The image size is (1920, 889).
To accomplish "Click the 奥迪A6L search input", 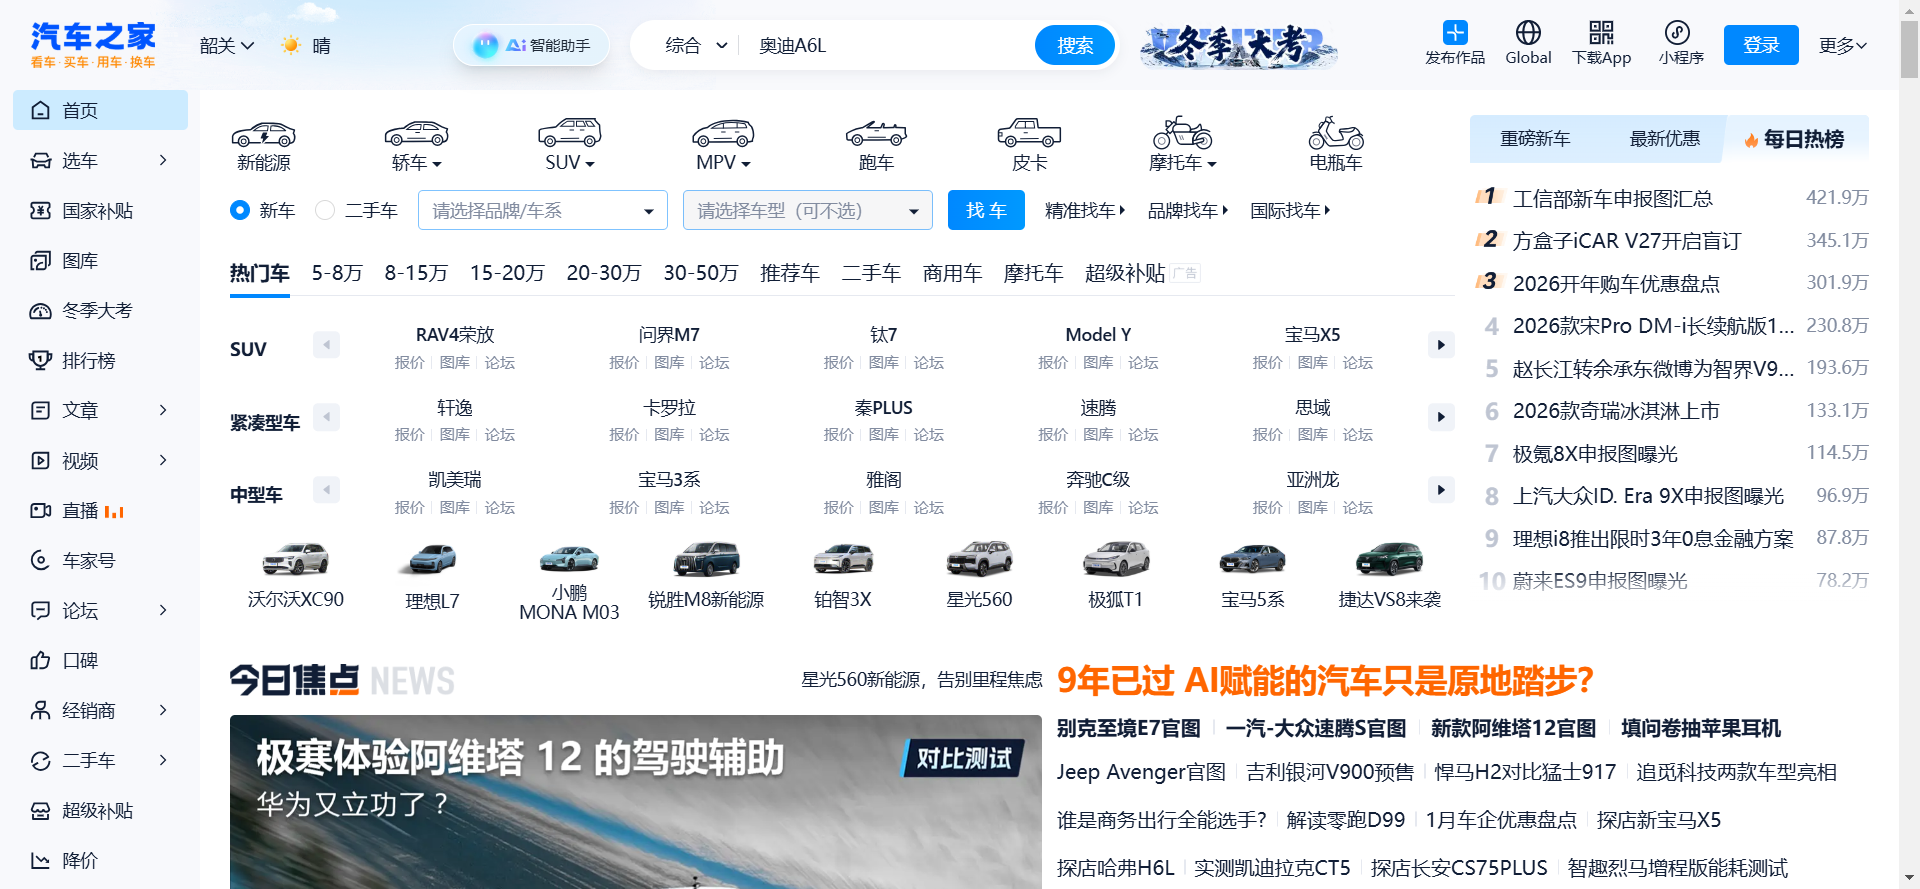I will click(x=890, y=45).
